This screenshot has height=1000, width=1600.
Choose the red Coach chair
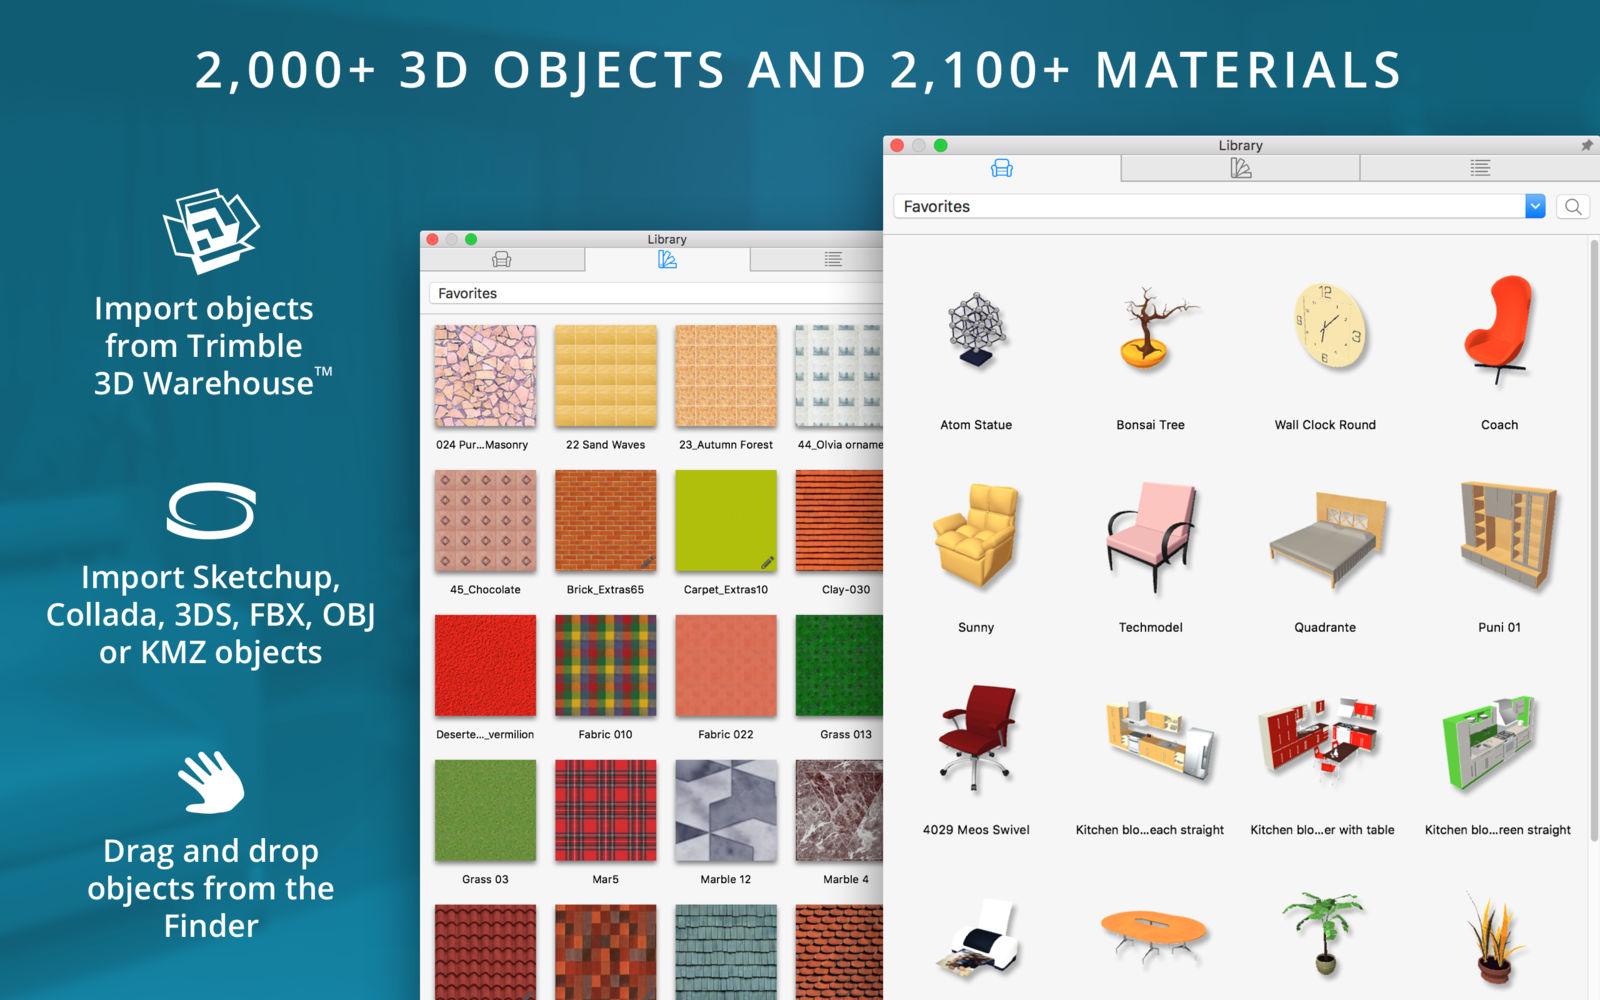point(1498,330)
